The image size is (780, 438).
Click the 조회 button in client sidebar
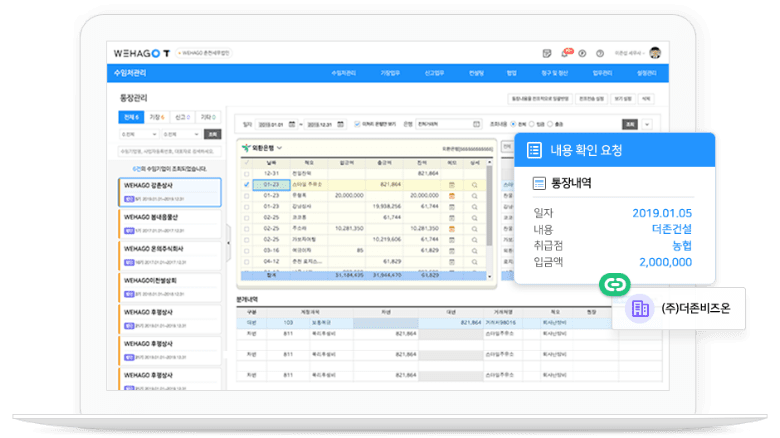[x=212, y=134]
